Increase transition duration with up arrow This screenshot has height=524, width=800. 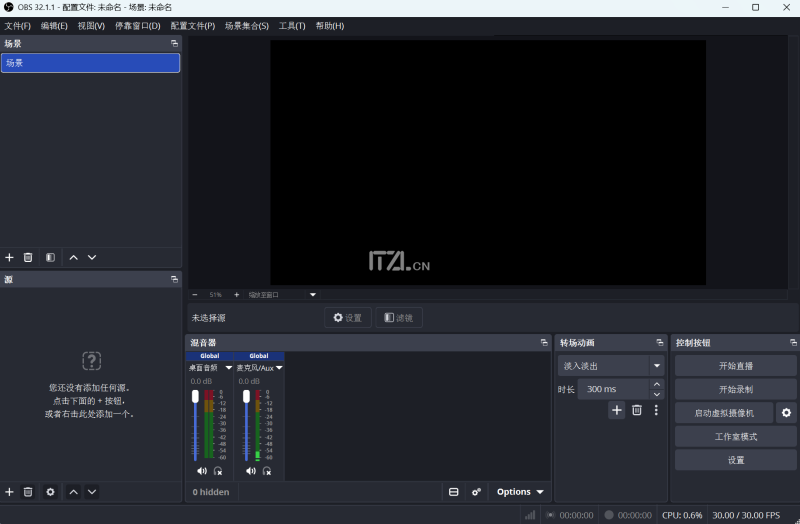pyautogui.click(x=657, y=384)
